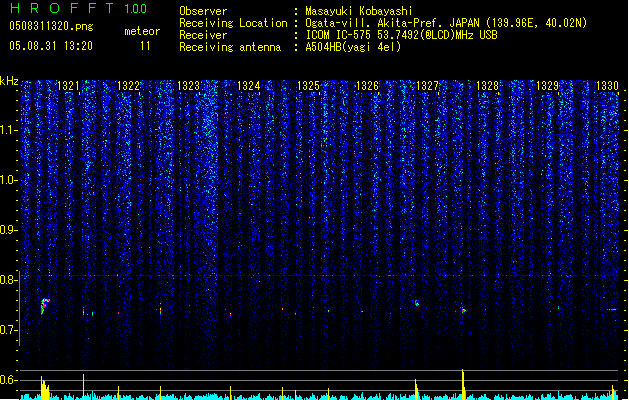Viewport: 629px width, 400px height.
Task: Click the 1327 time marker
Action: 428,86
